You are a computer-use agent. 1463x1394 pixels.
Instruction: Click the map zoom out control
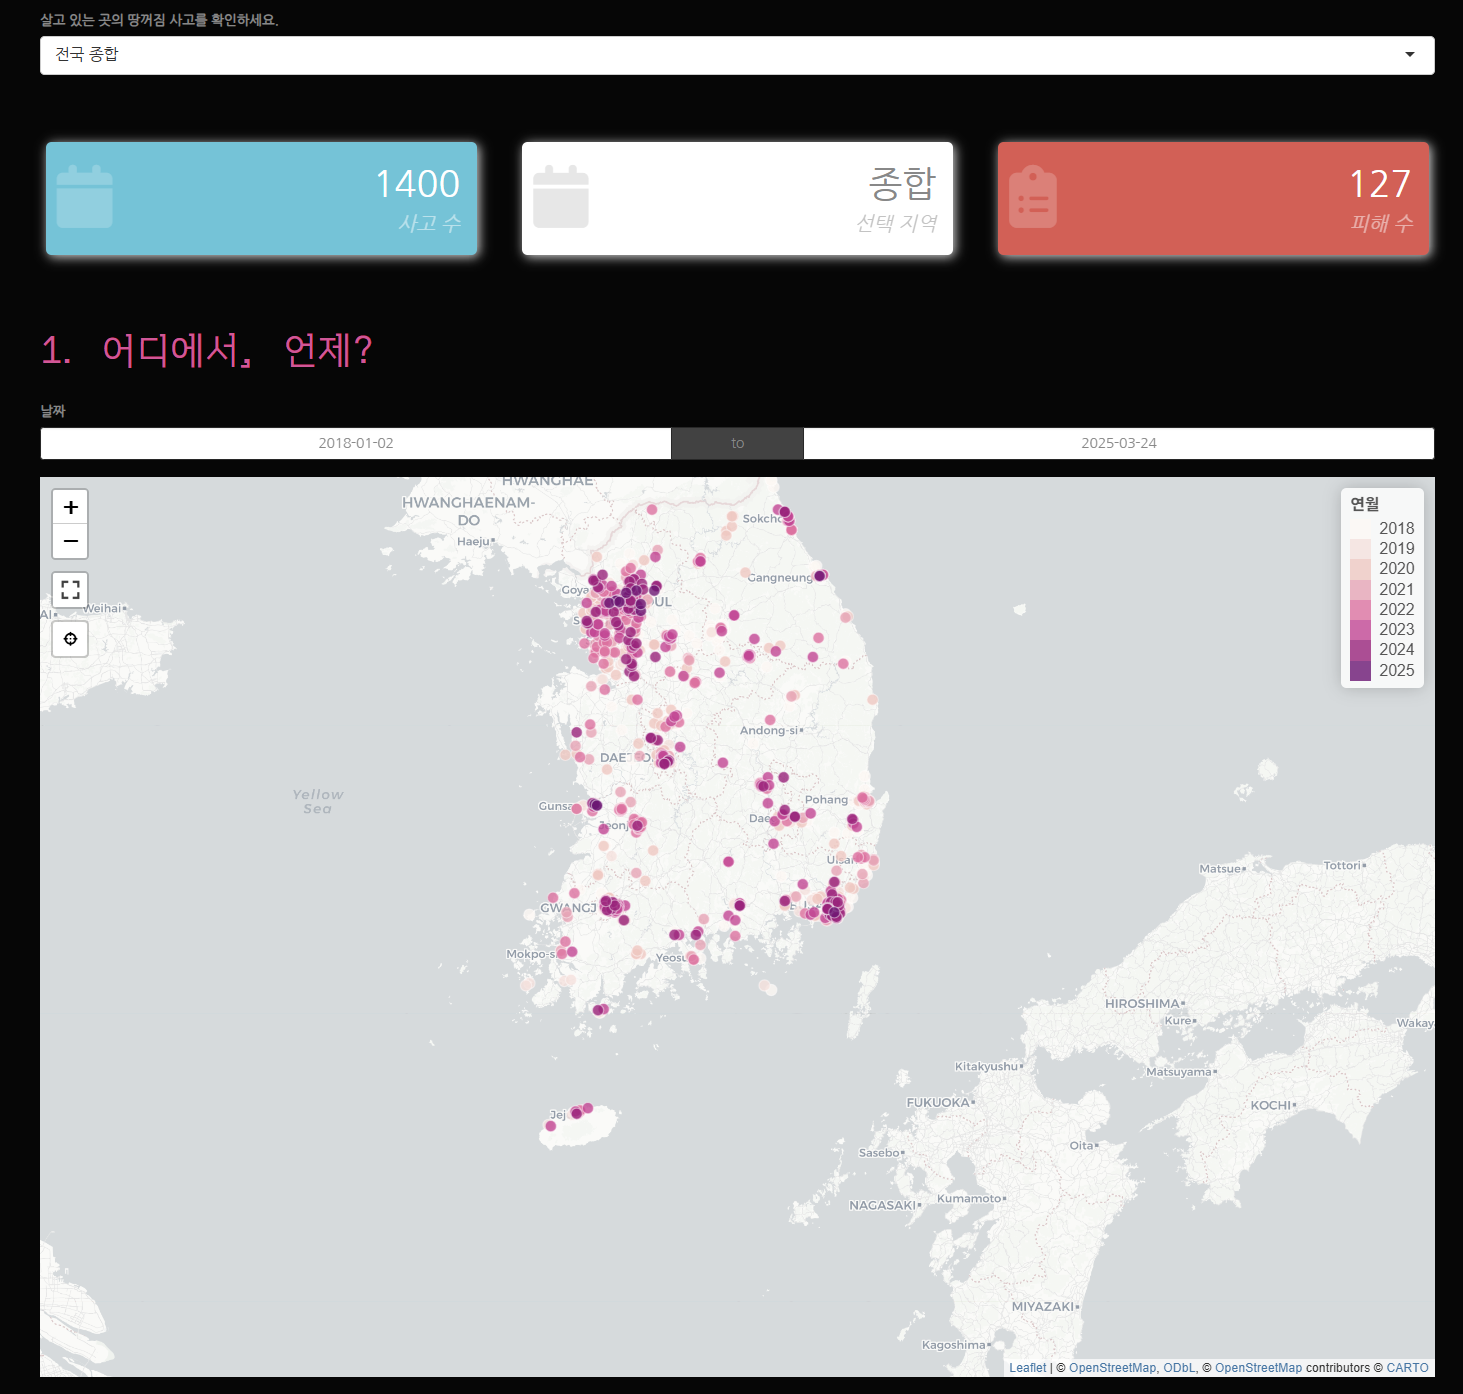(x=70, y=541)
